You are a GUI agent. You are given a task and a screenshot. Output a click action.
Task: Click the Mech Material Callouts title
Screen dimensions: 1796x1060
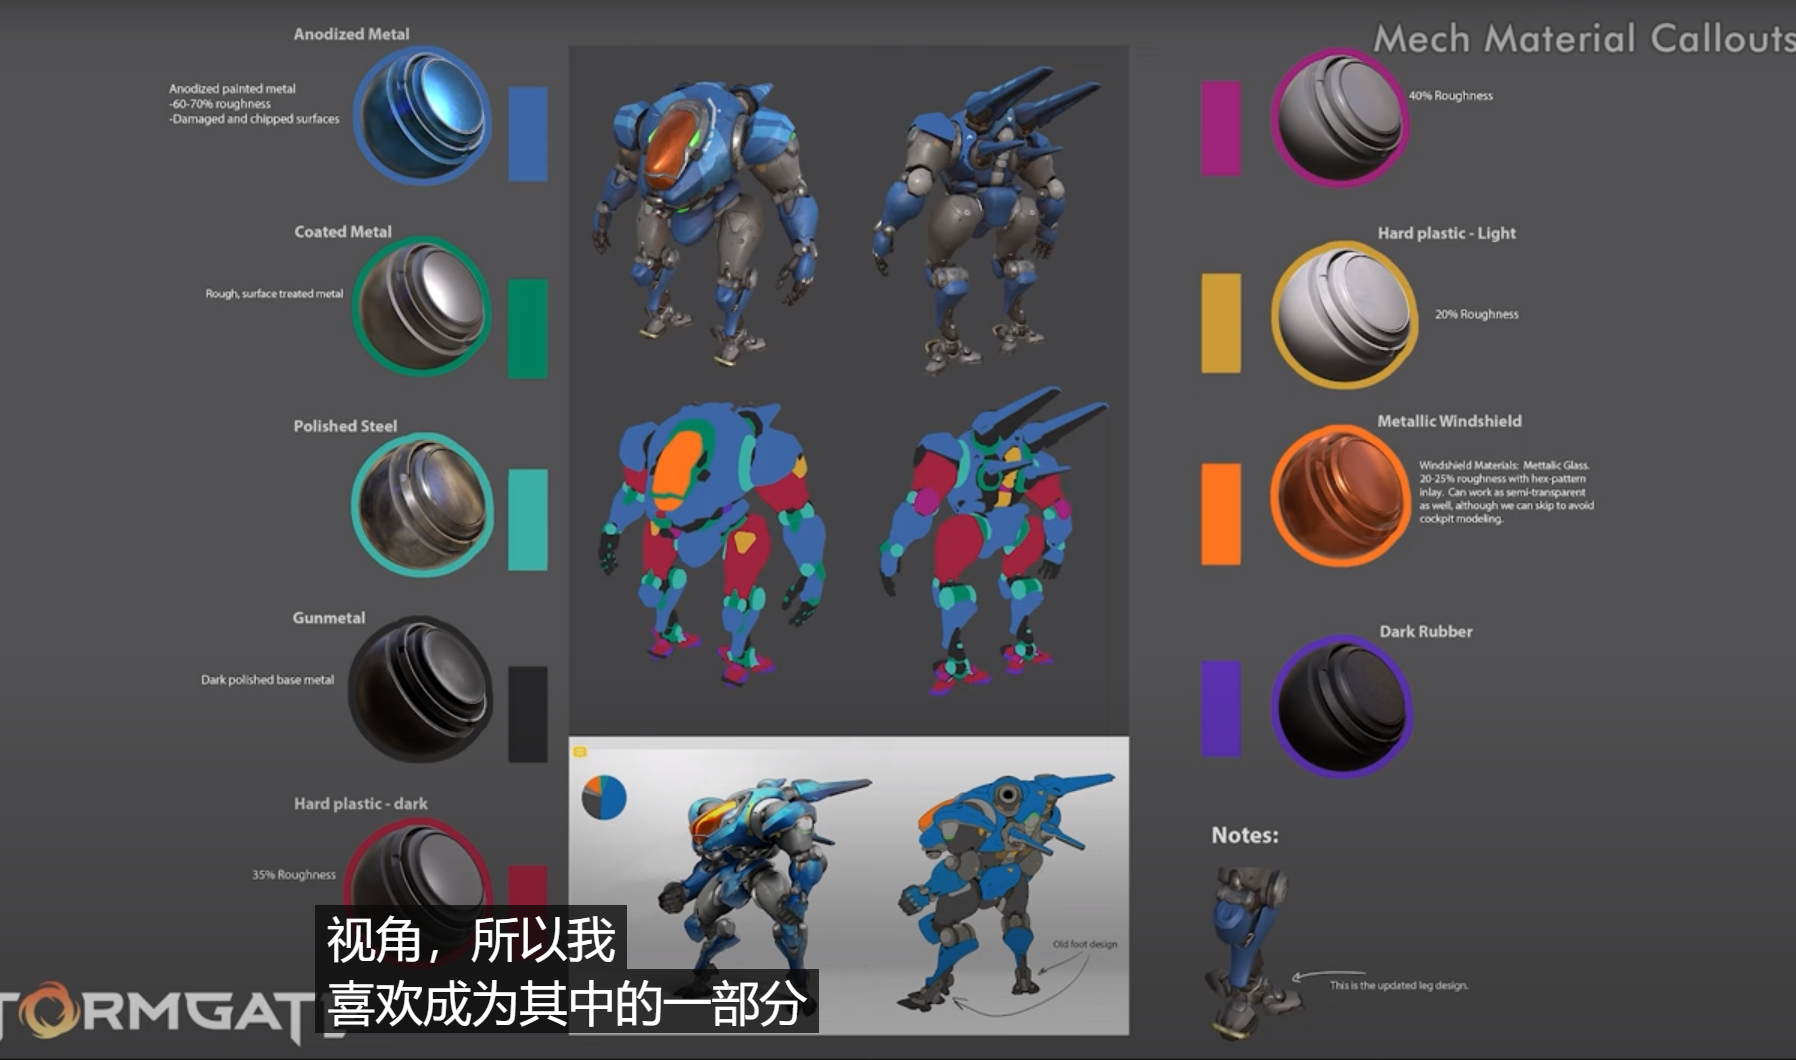[x=1583, y=39]
